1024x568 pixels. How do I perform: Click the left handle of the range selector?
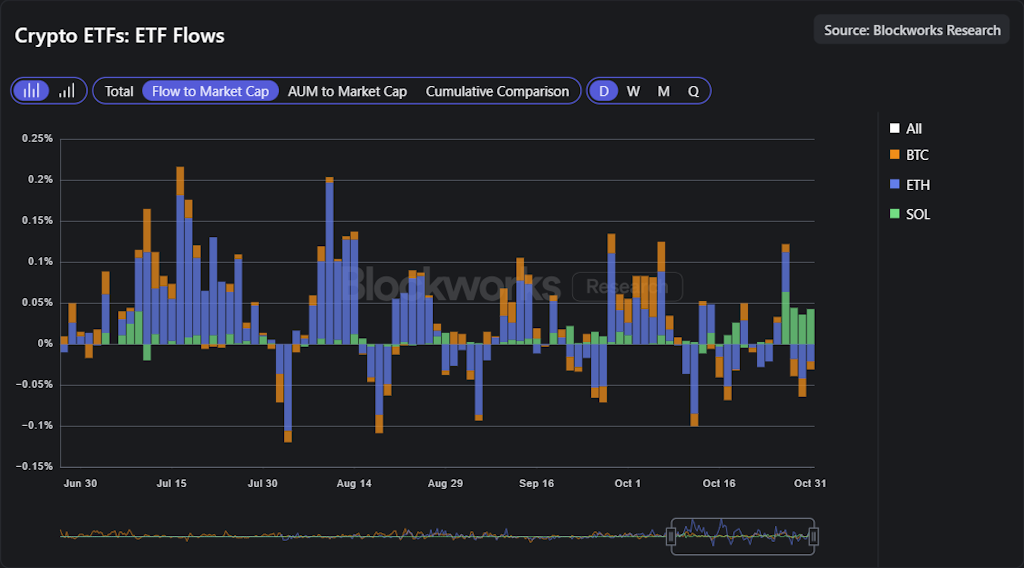pyautogui.click(x=671, y=537)
